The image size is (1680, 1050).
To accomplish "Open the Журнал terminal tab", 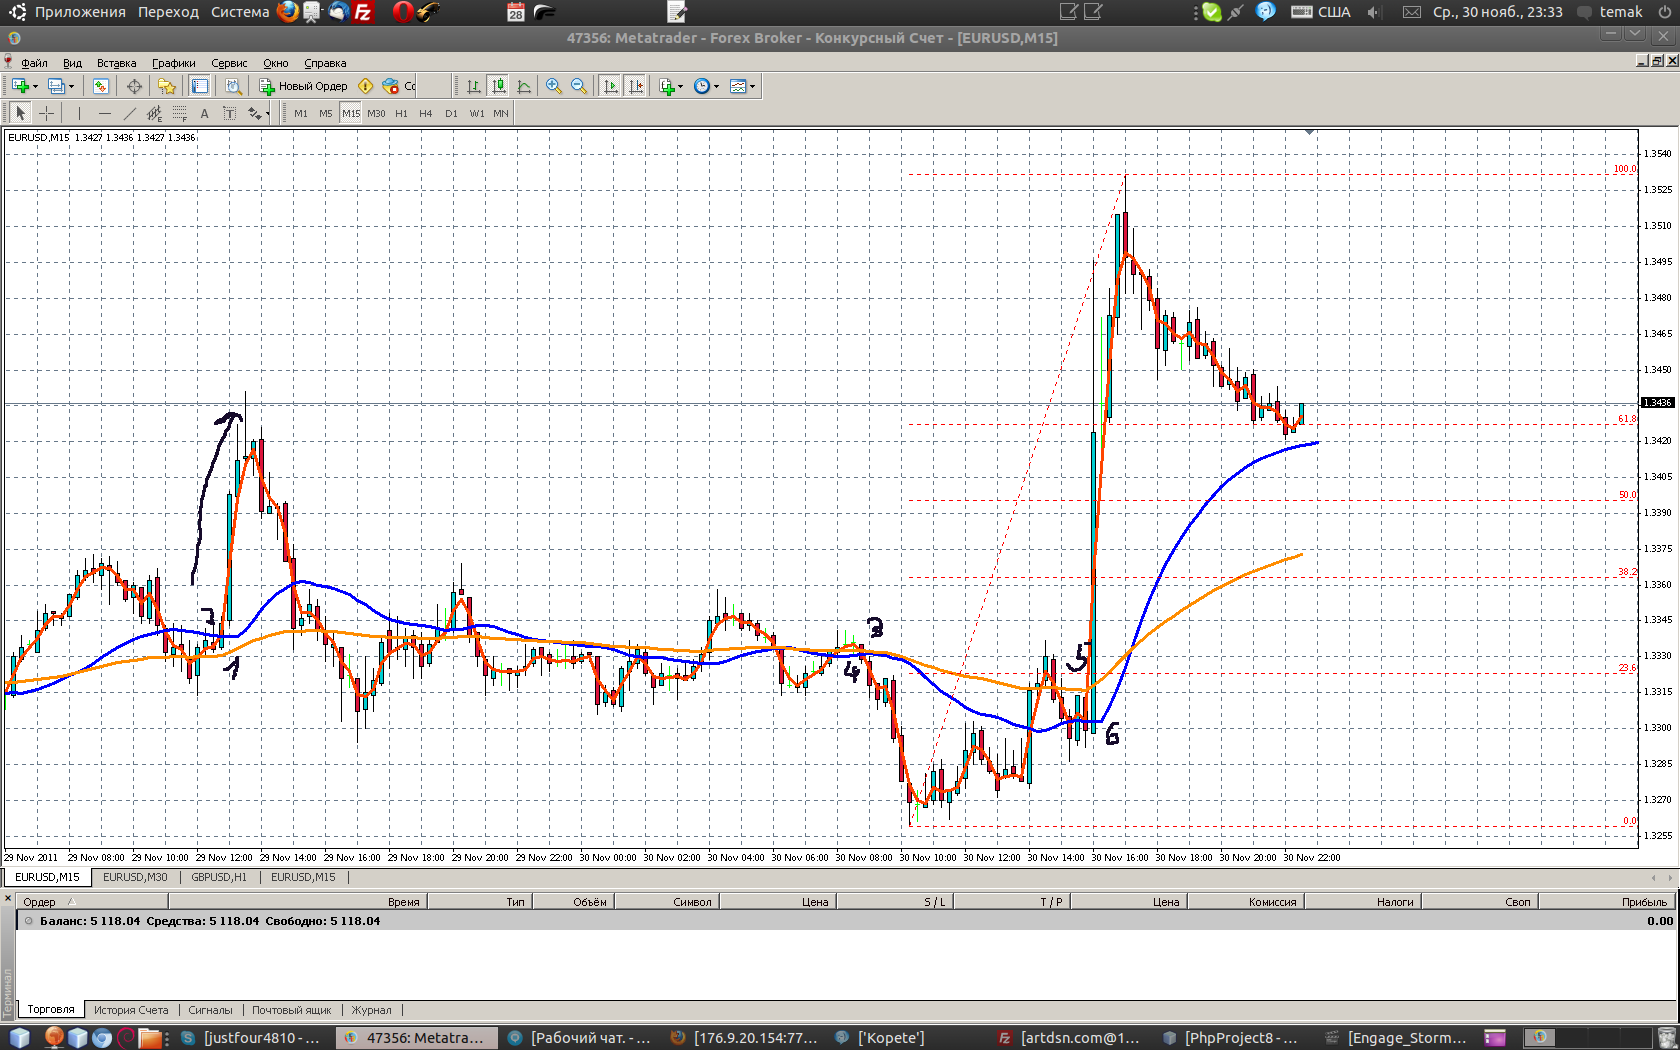I will click(372, 1010).
